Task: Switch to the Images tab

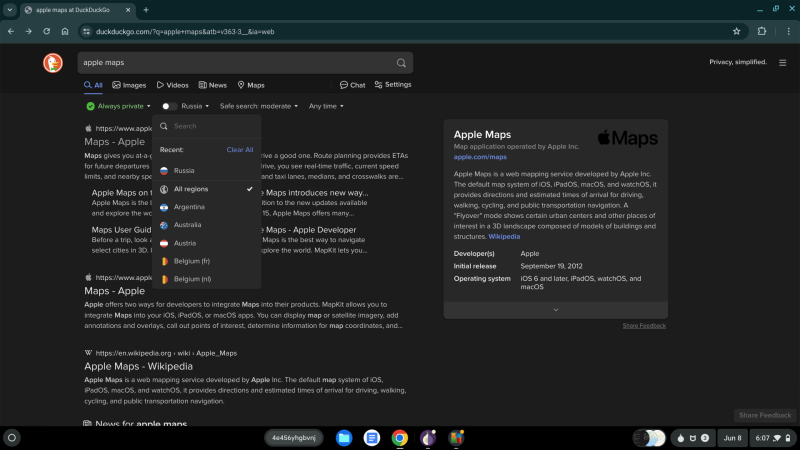Action: coord(129,85)
